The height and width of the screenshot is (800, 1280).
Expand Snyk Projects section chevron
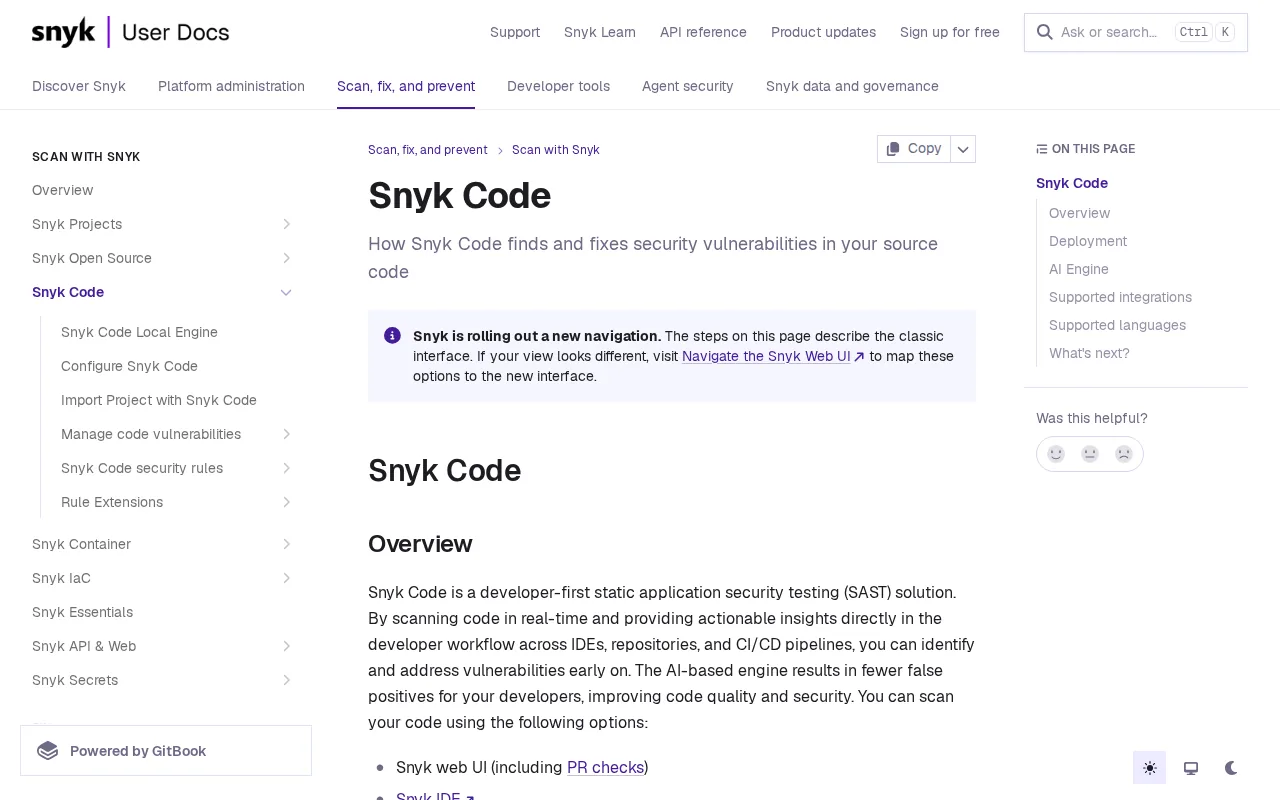pyautogui.click(x=286, y=224)
